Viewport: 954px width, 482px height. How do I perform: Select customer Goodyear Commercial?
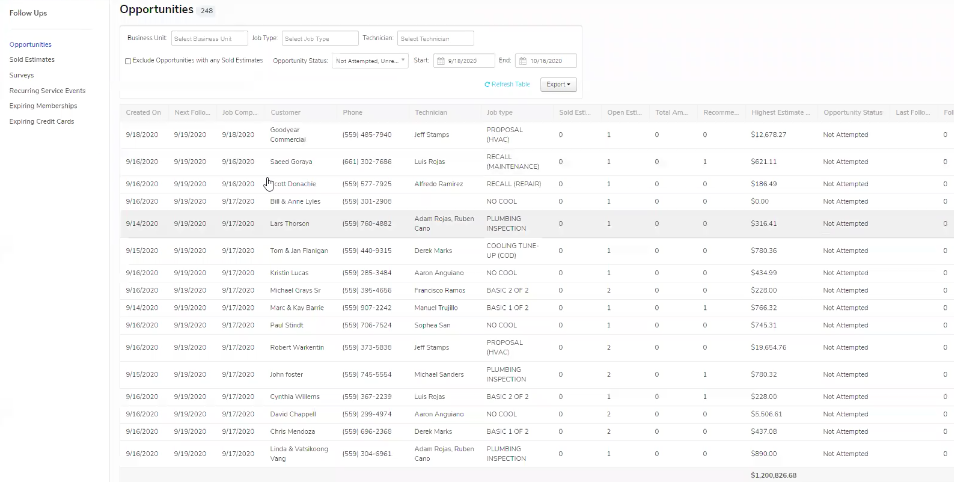pos(288,134)
